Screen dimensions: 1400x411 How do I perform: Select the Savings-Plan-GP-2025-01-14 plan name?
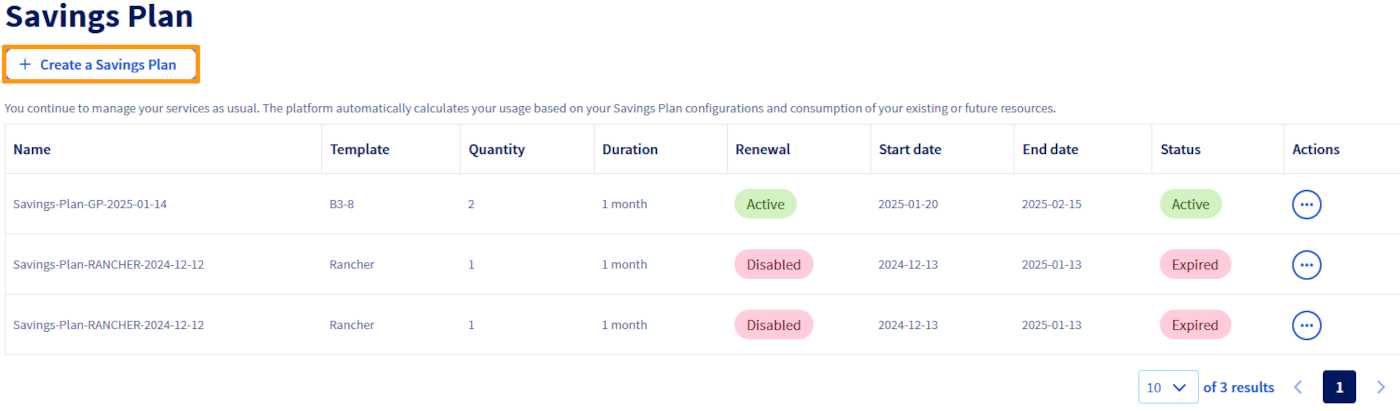point(90,204)
